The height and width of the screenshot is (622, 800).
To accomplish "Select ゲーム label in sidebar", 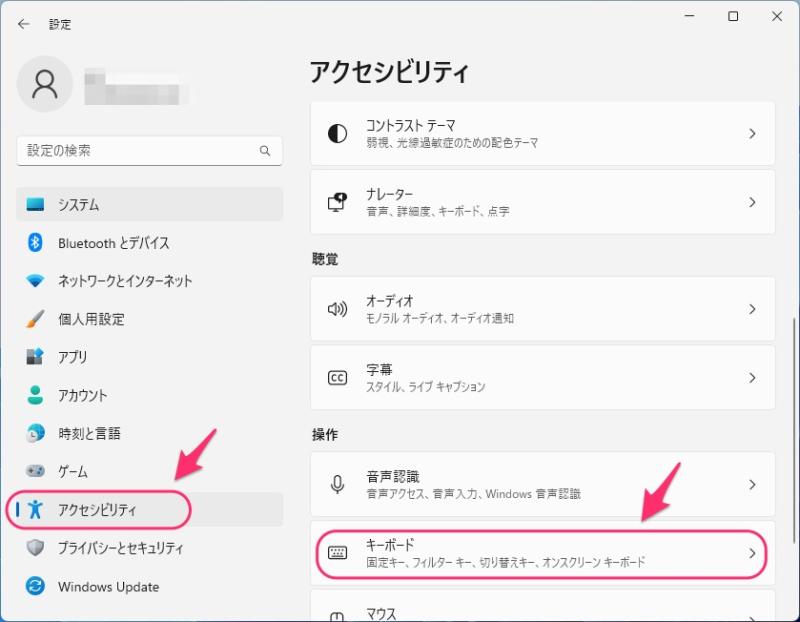I will pyautogui.click(x=73, y=471).
